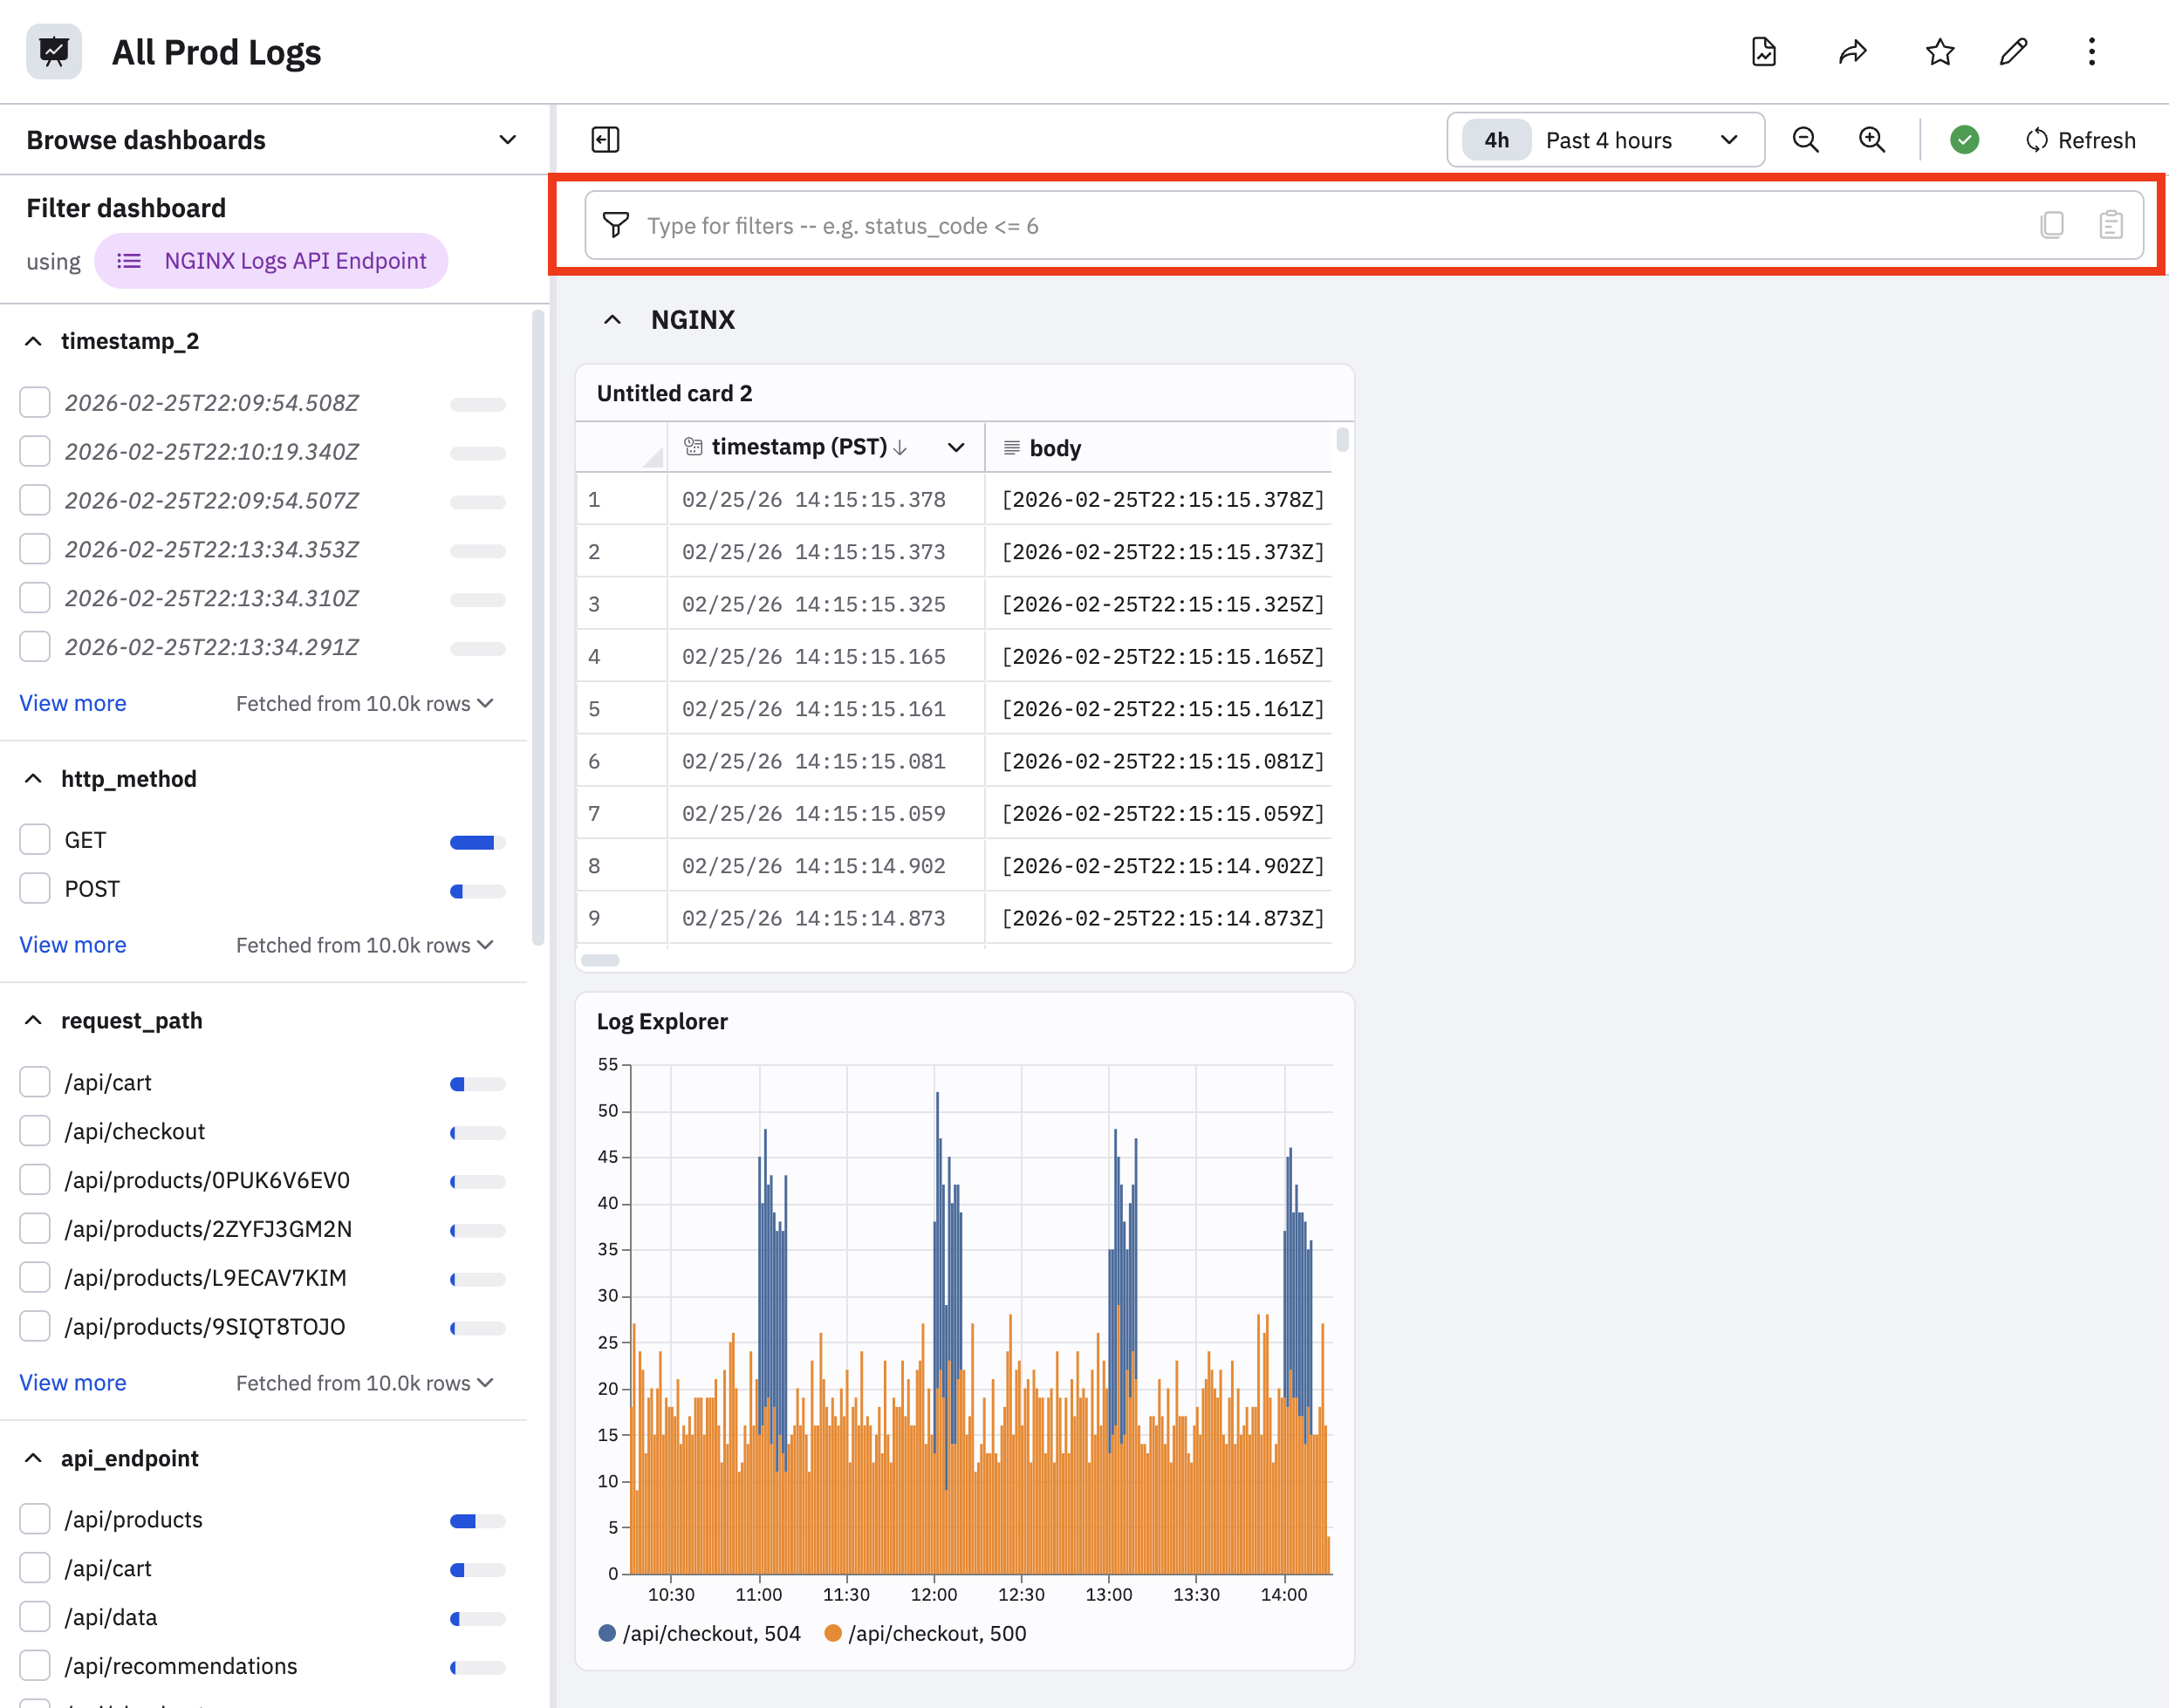Screen dimensions: 2169x1708
Task: Click View more under request_path
Action: click(73, 1383)
